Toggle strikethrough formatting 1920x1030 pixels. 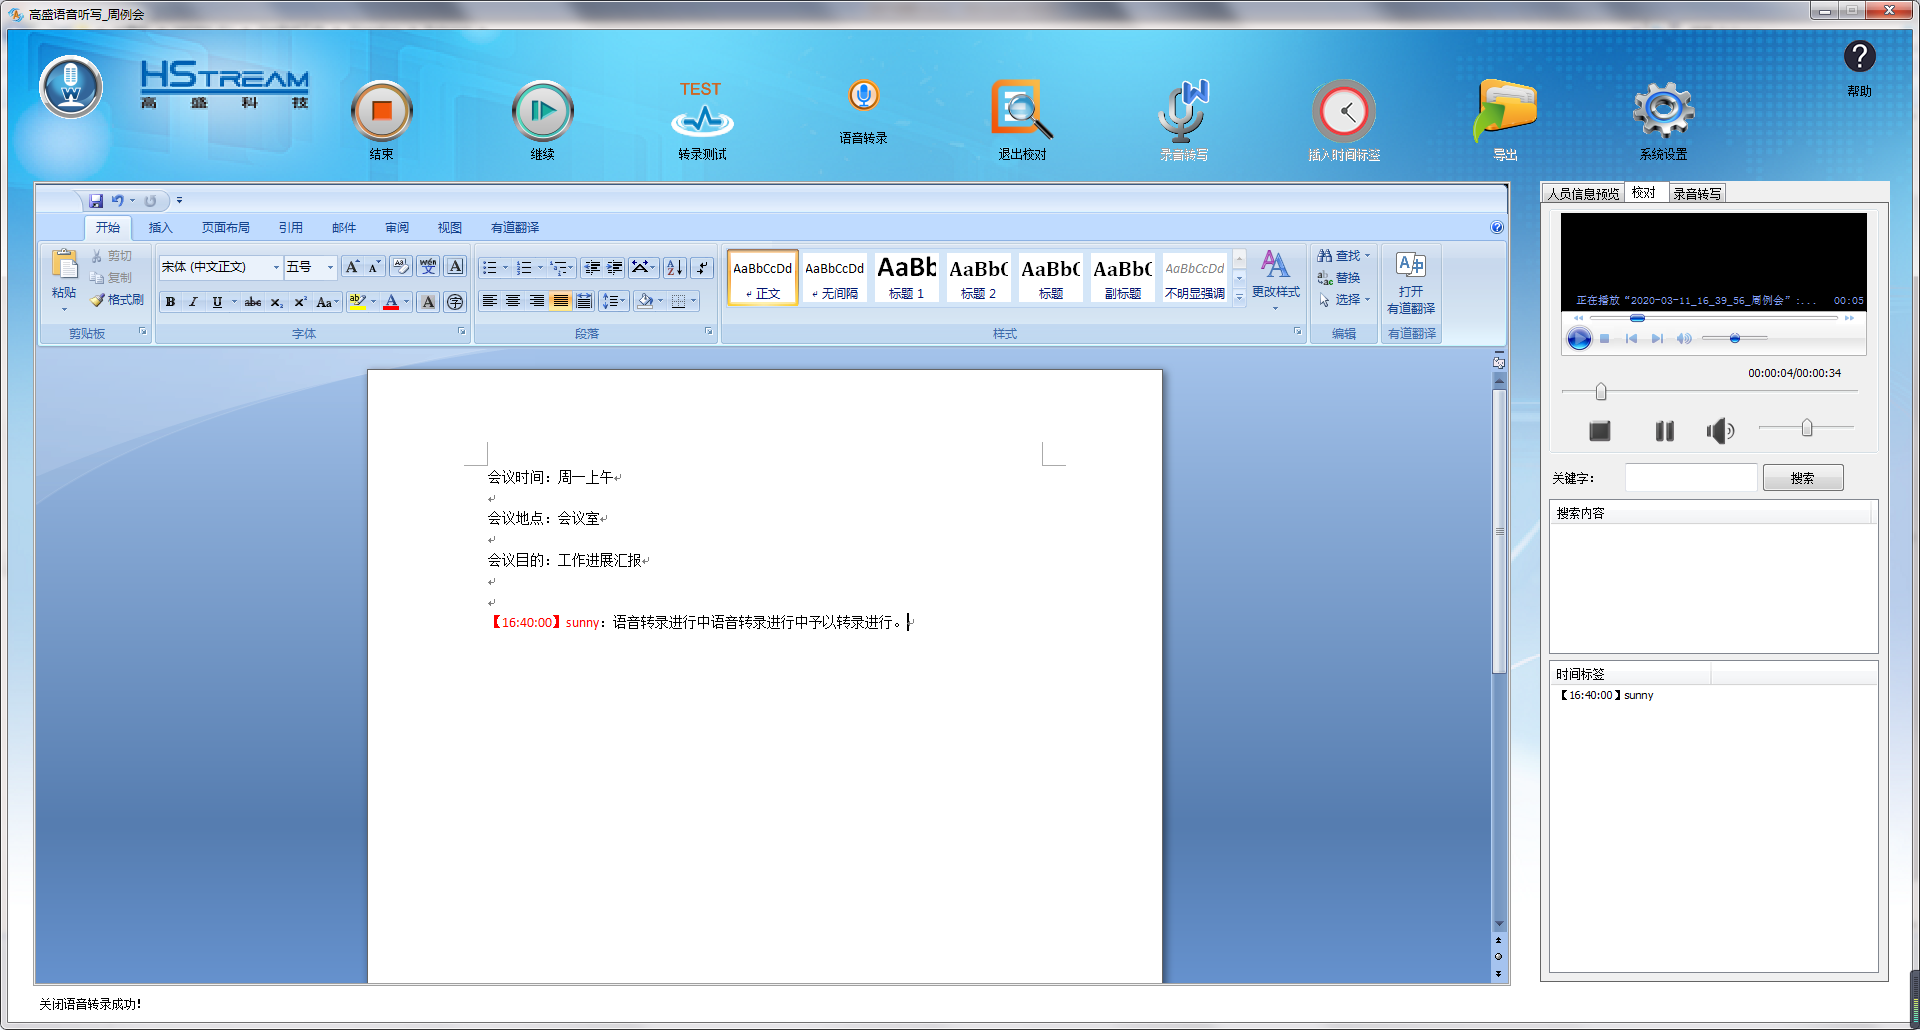(x=253, y=302)
